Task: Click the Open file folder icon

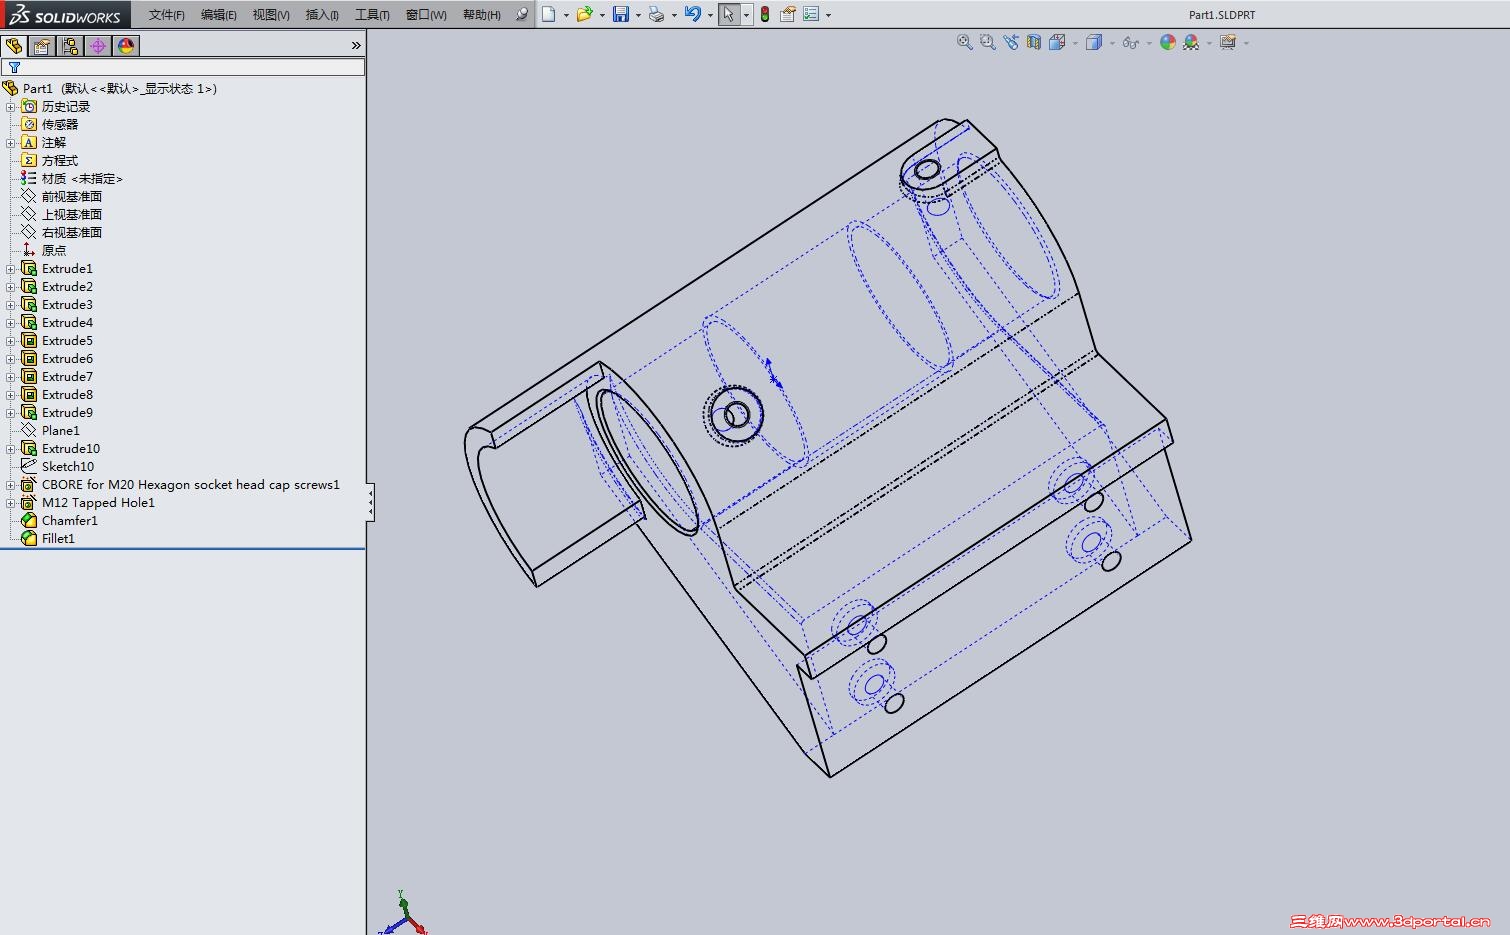Action: [x=585, y=14]
